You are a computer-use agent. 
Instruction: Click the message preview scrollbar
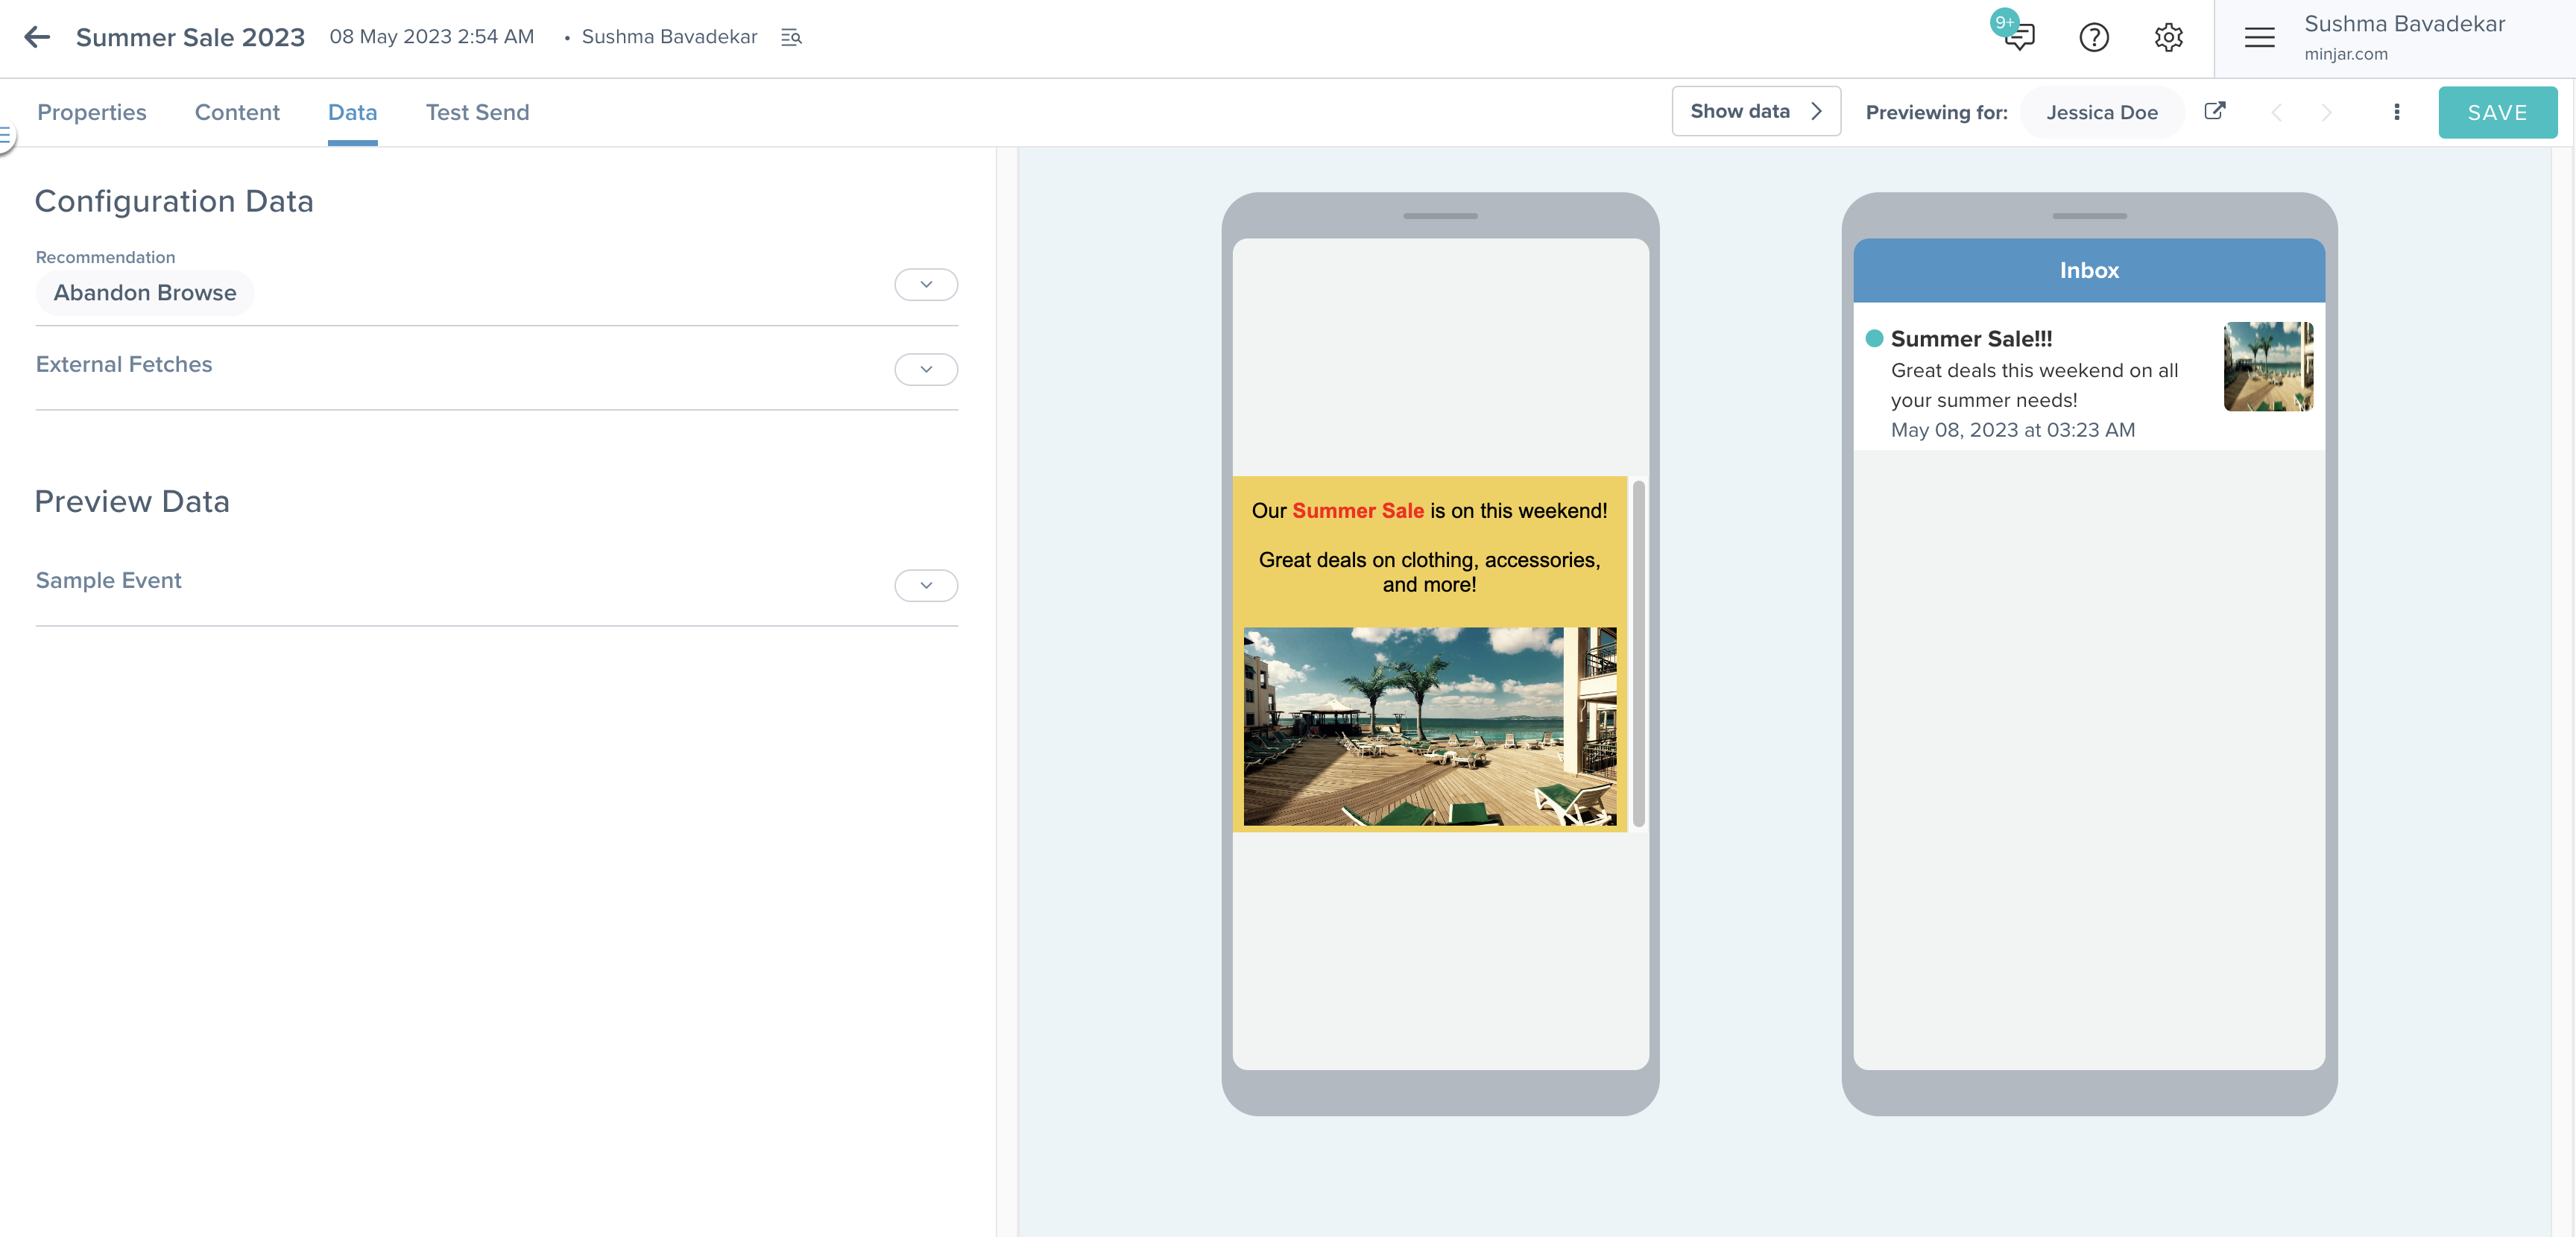coord(1638,655)
